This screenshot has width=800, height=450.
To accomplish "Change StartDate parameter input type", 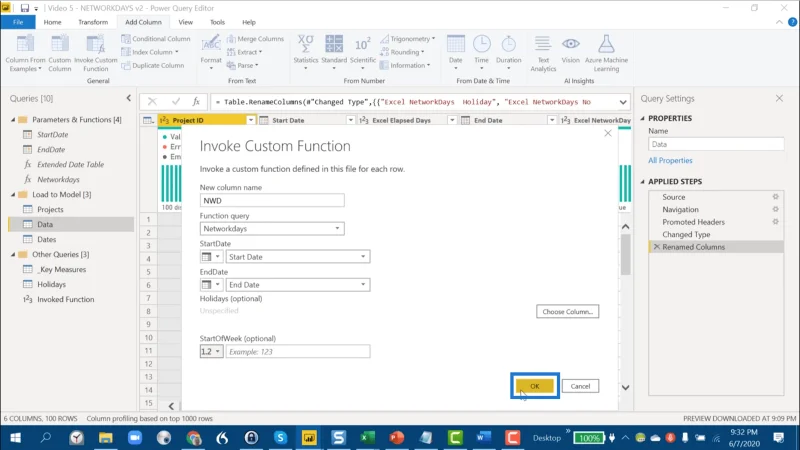I will point(211,257).
